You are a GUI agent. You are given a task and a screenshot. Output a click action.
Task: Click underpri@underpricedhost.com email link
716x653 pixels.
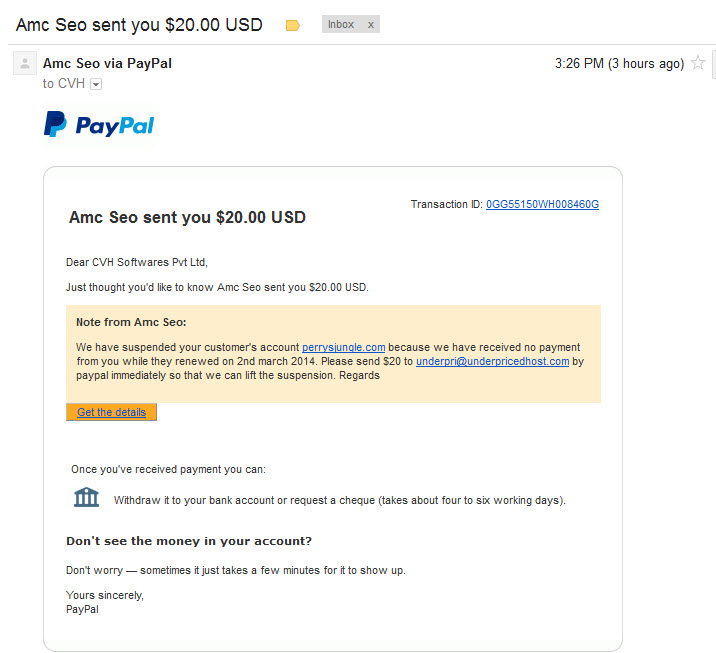(492, 361)
